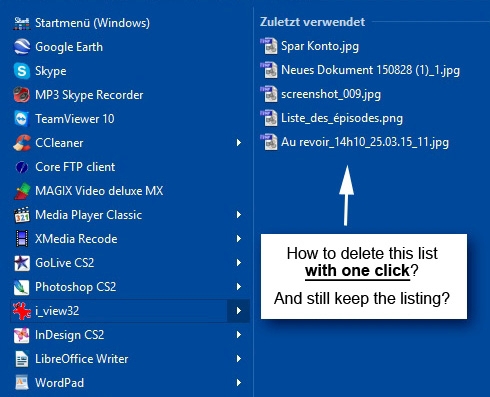The width and height of the screenshot is (490, 397).
Task: Select the highlighted i_view32 label
Action: [x=57, y=311]
